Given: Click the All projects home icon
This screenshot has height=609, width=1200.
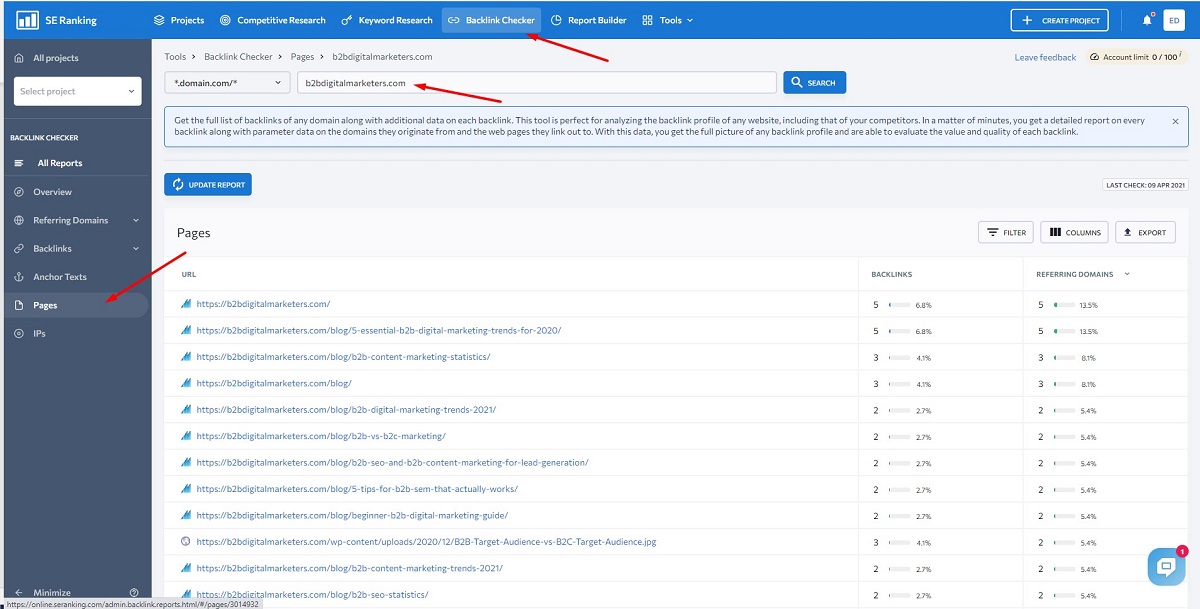Looking at the screenshot, I should click(19, 58).
